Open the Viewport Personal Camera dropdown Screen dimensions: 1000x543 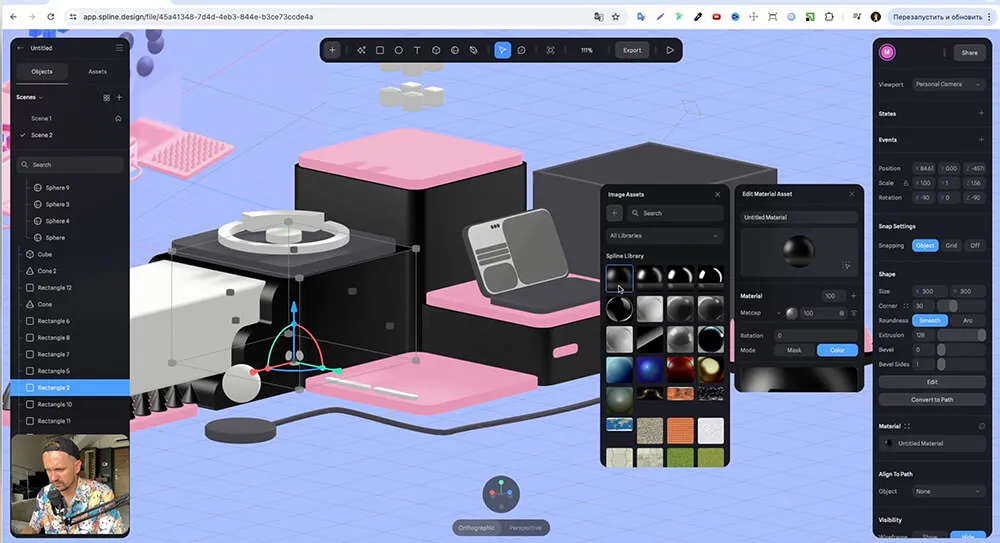(948, 84)
